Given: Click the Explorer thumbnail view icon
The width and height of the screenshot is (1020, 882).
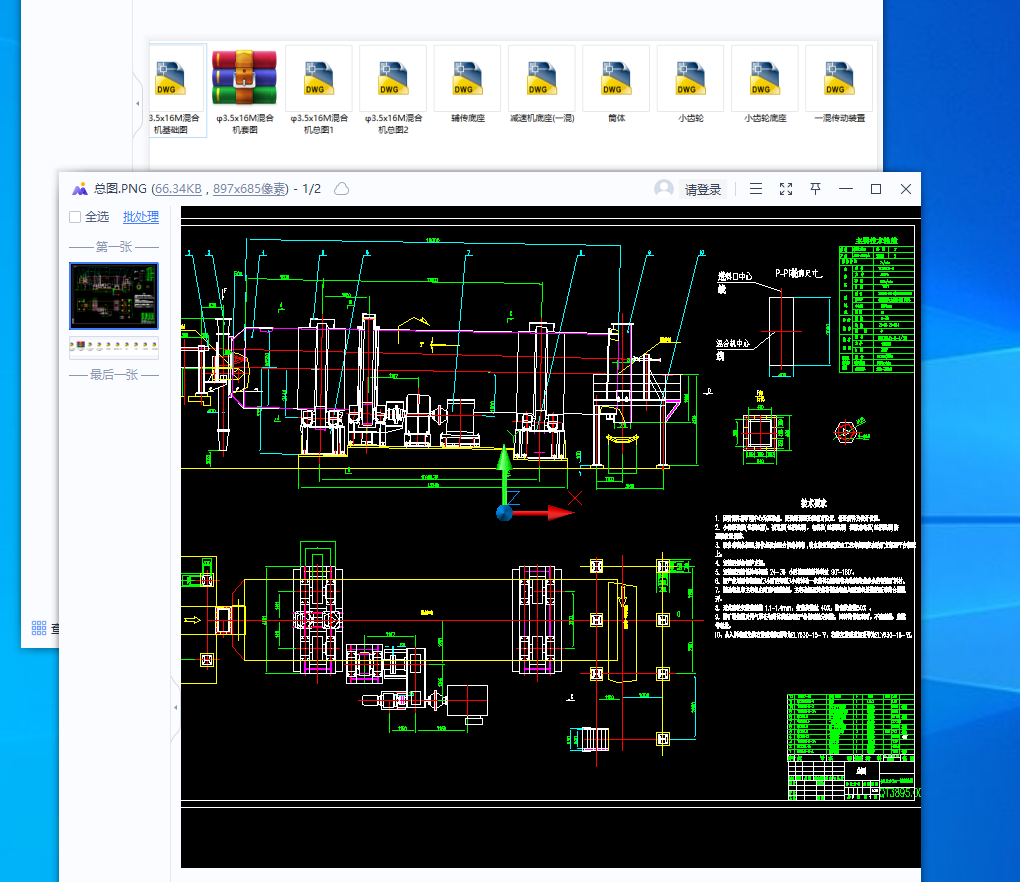Looking at the screenshot, I should point(39,628).
